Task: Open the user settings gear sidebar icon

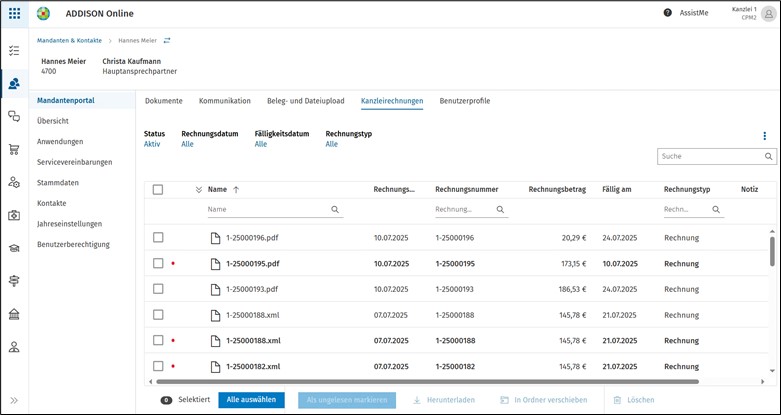Action: [x=14, y=182]
